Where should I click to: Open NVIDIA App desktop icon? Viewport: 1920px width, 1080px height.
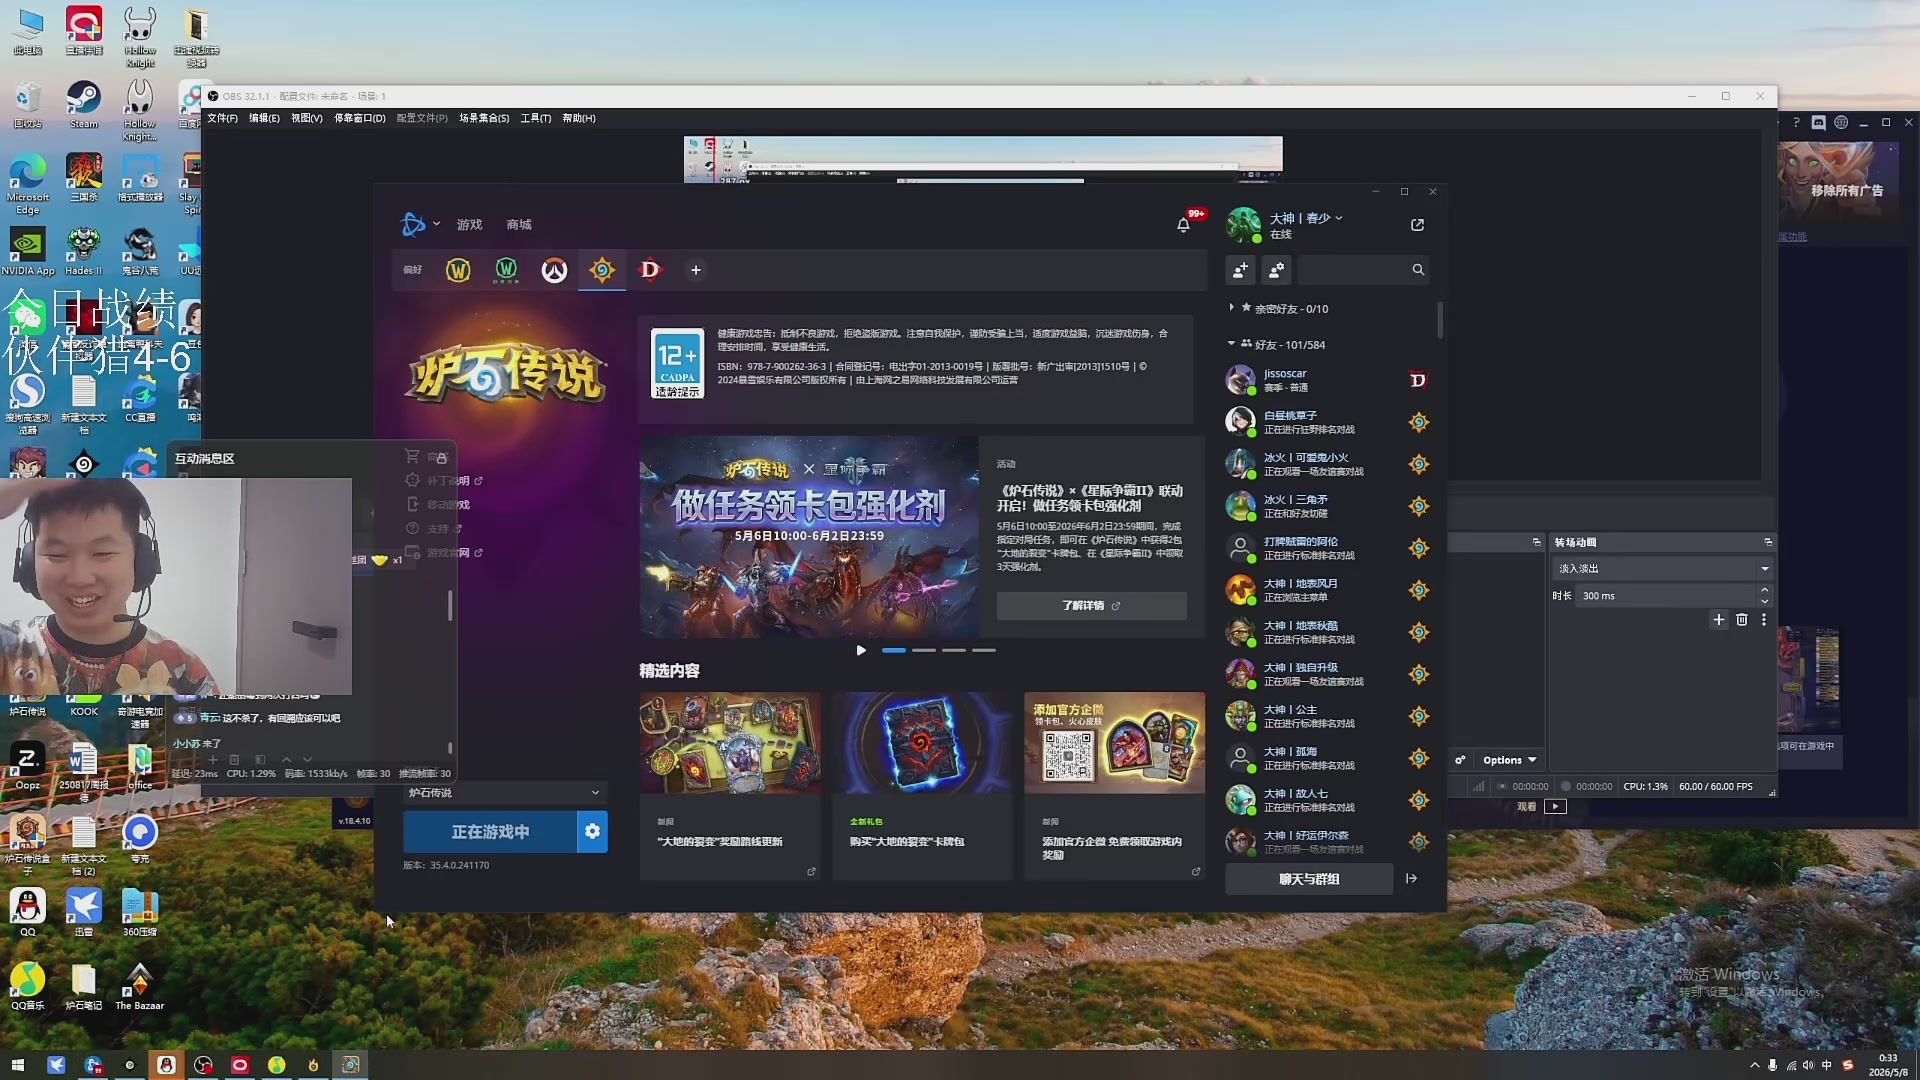tap(28, 251)
